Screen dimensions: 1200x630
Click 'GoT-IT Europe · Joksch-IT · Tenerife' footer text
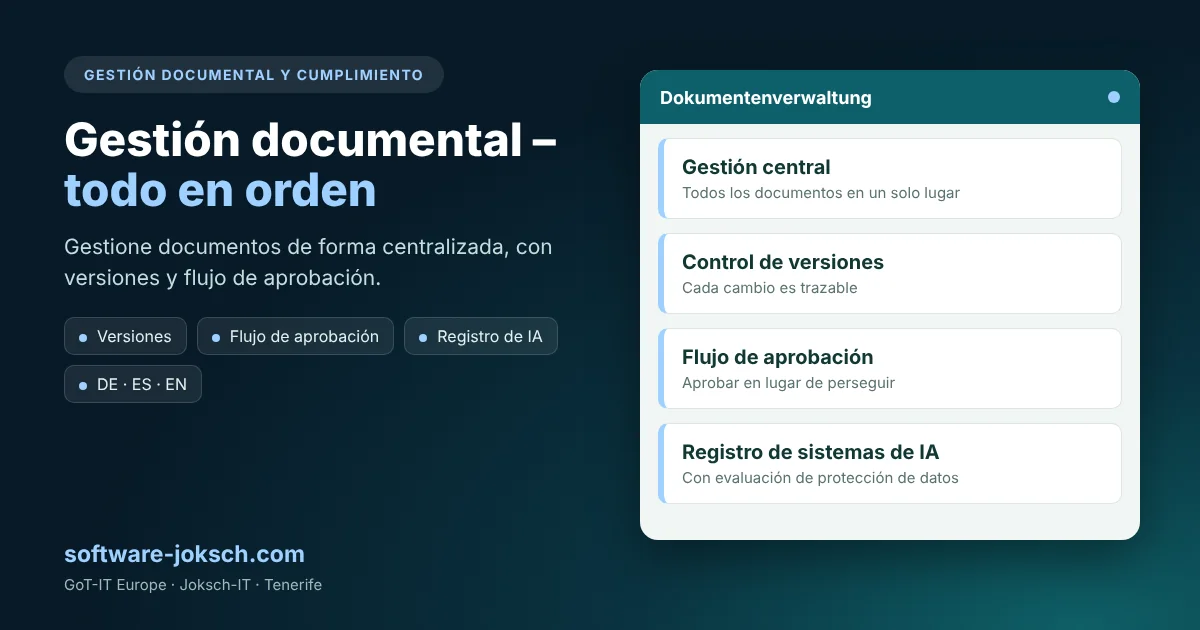(193, 585)
